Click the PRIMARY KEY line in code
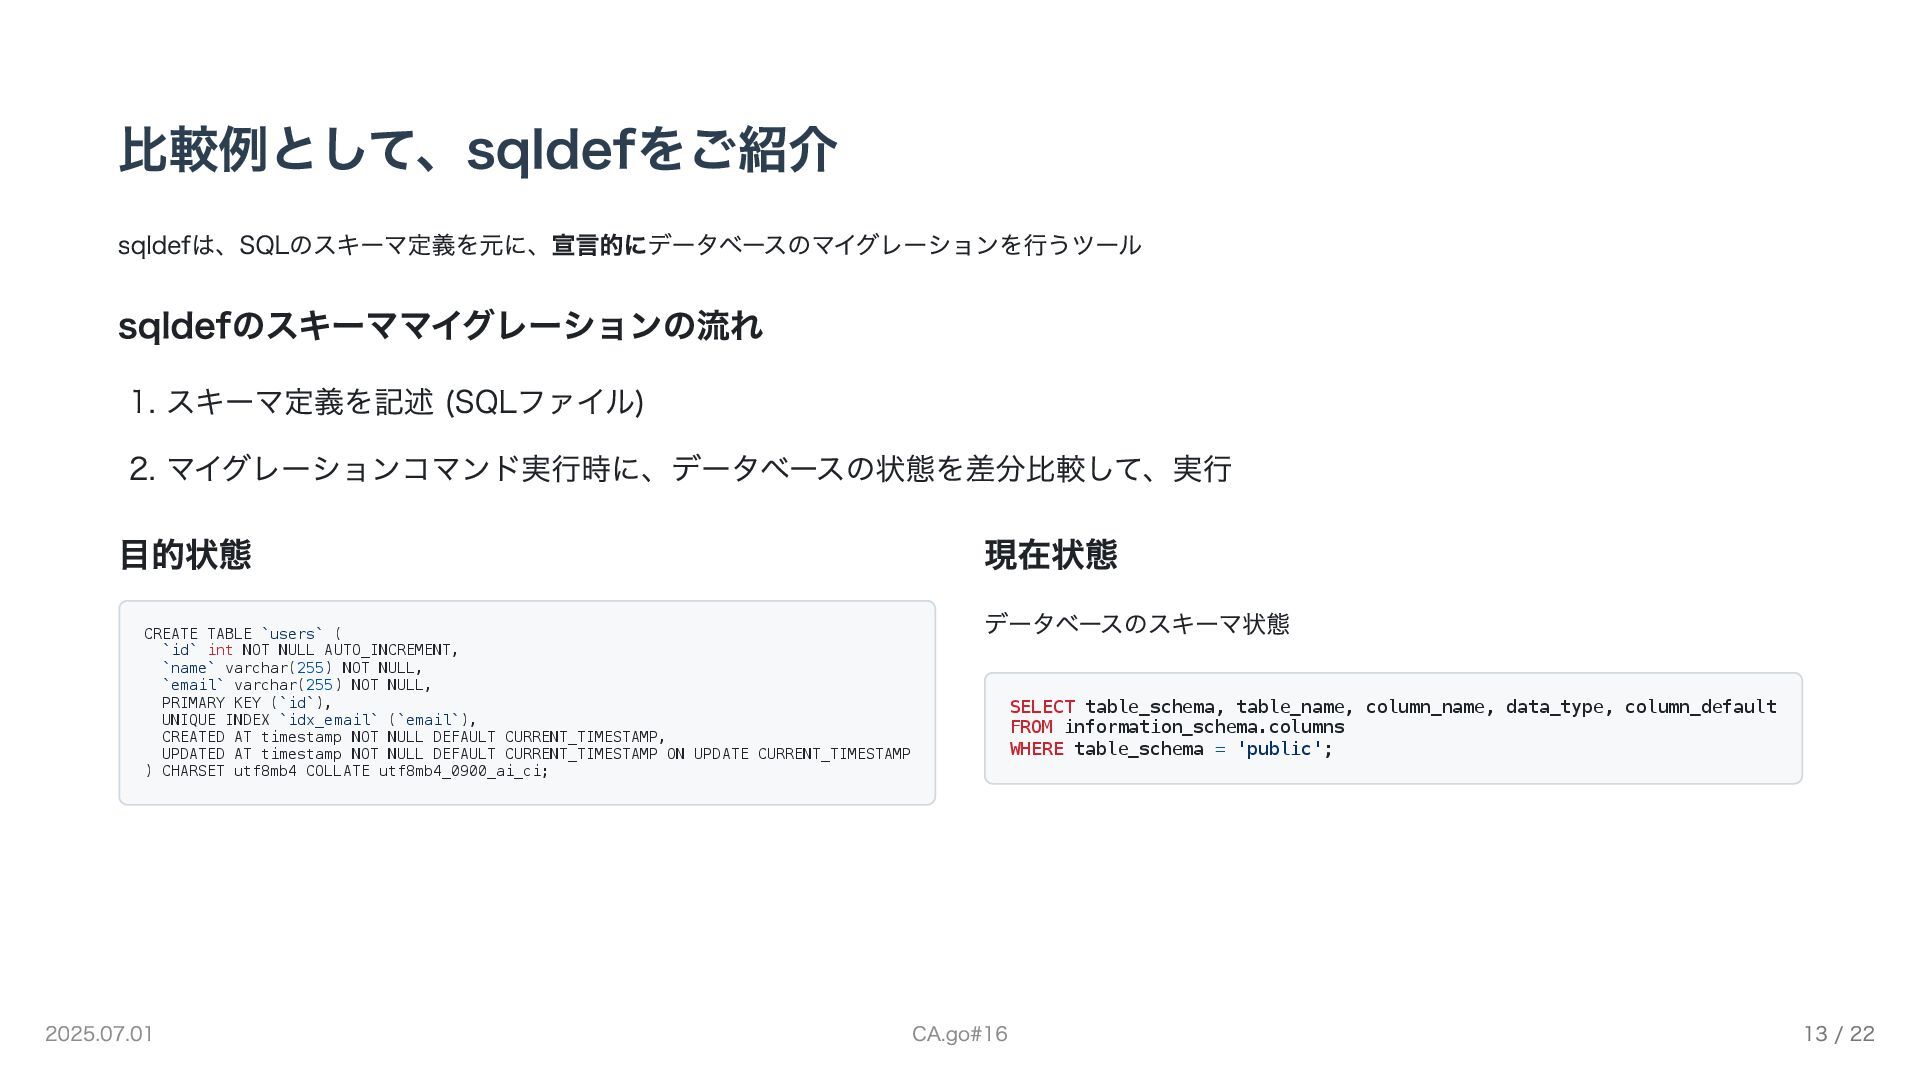 (x=246, y=703)
